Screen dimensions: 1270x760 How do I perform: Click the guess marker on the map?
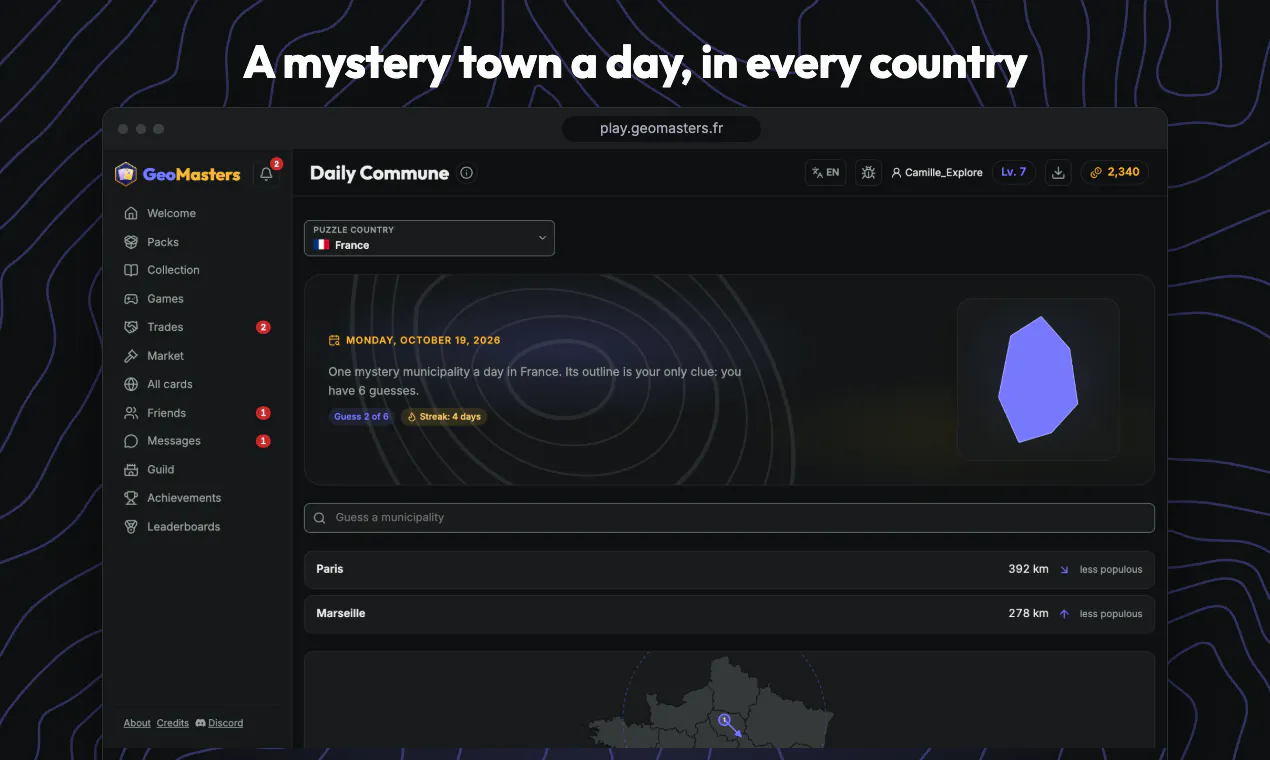724,719
